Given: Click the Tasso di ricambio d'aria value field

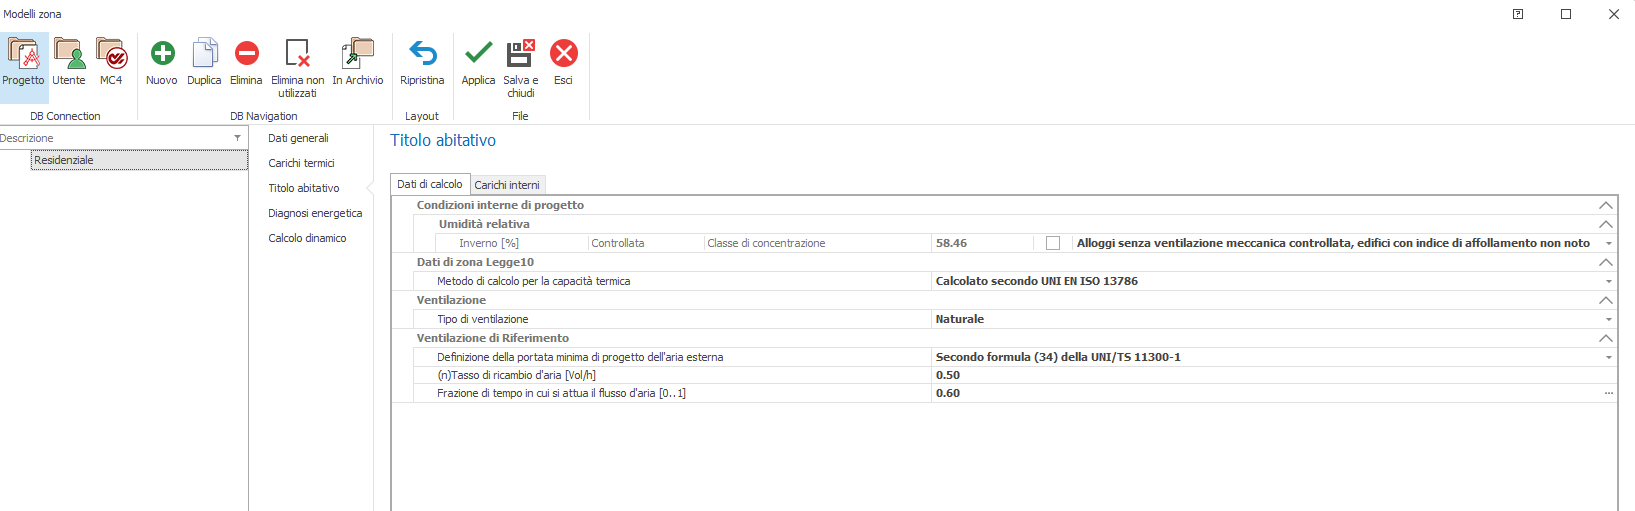Looking at the screenshot, I should click(x=1270, y=375).
